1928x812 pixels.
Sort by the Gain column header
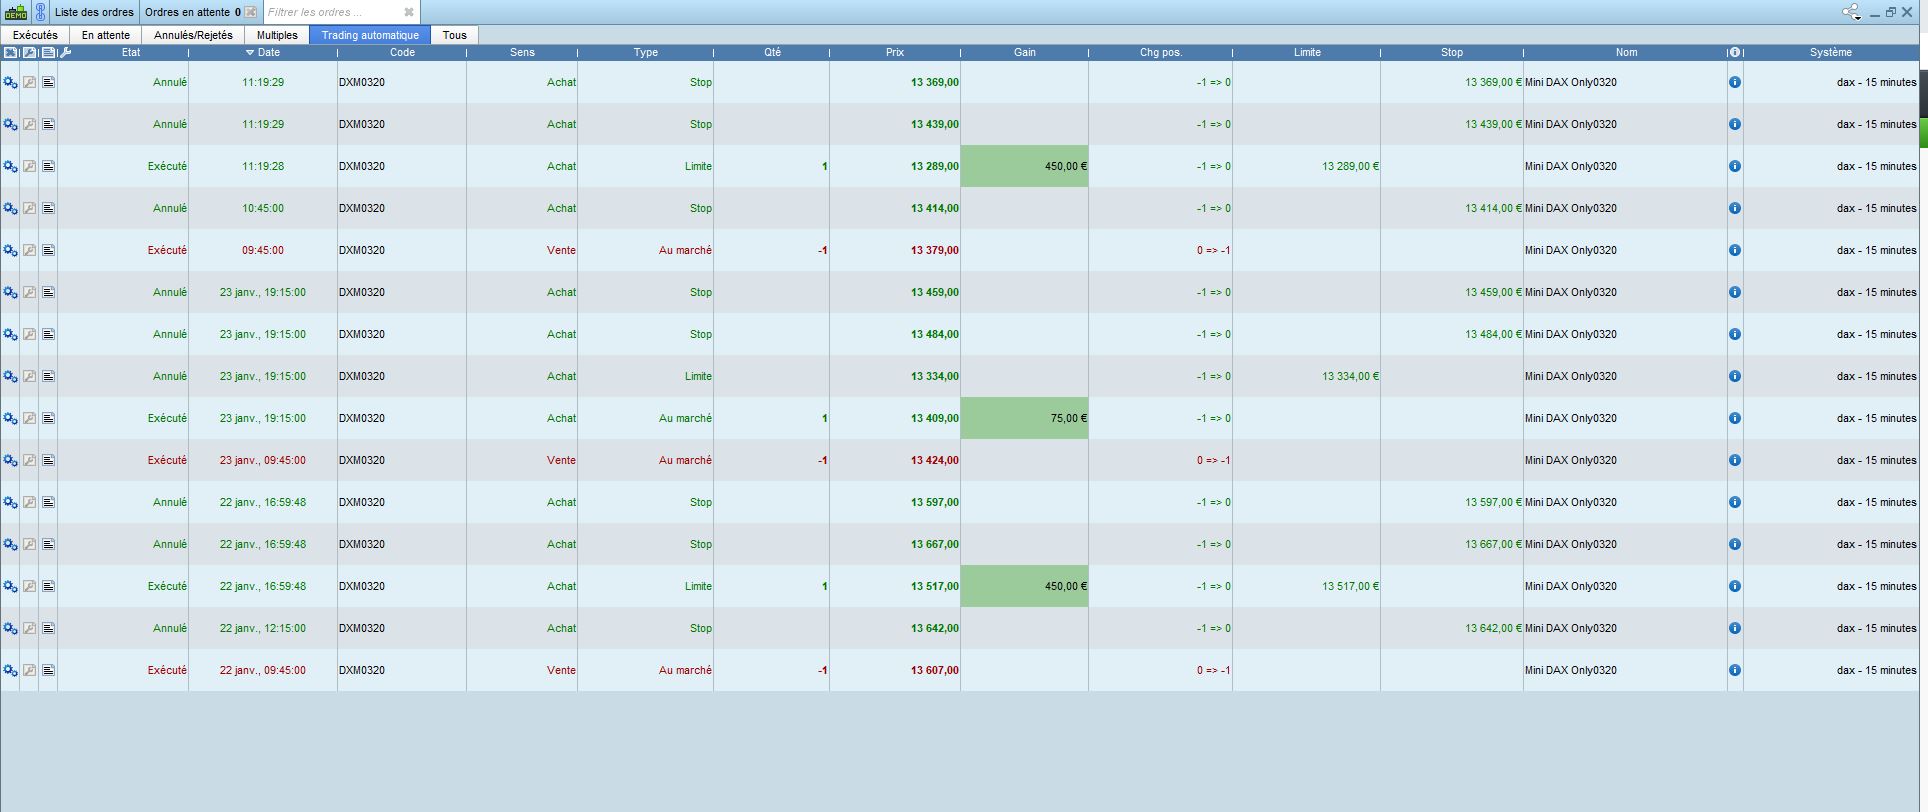[1024, 53]
